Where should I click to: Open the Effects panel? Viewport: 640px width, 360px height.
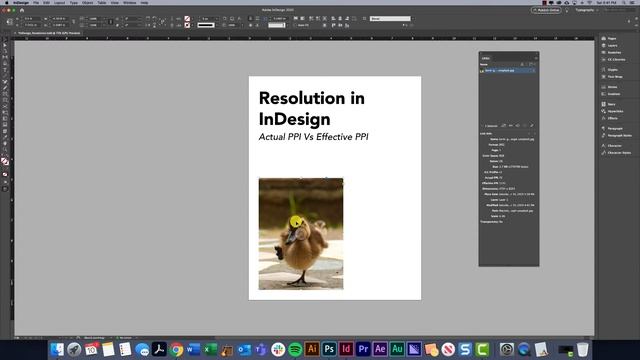click(612, 118)
